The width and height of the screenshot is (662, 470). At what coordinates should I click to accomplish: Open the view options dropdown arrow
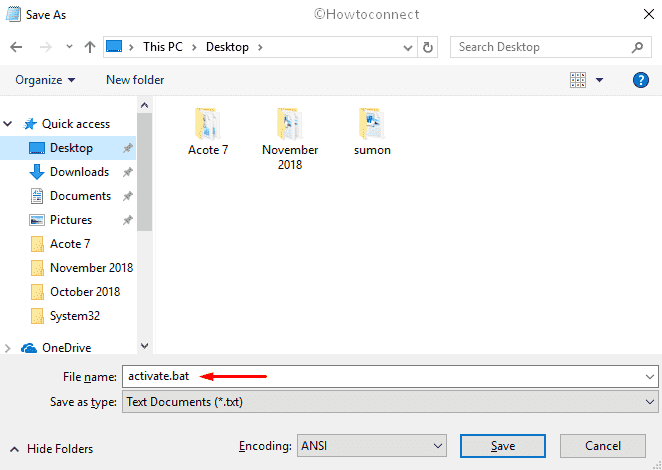click(599, 80)
